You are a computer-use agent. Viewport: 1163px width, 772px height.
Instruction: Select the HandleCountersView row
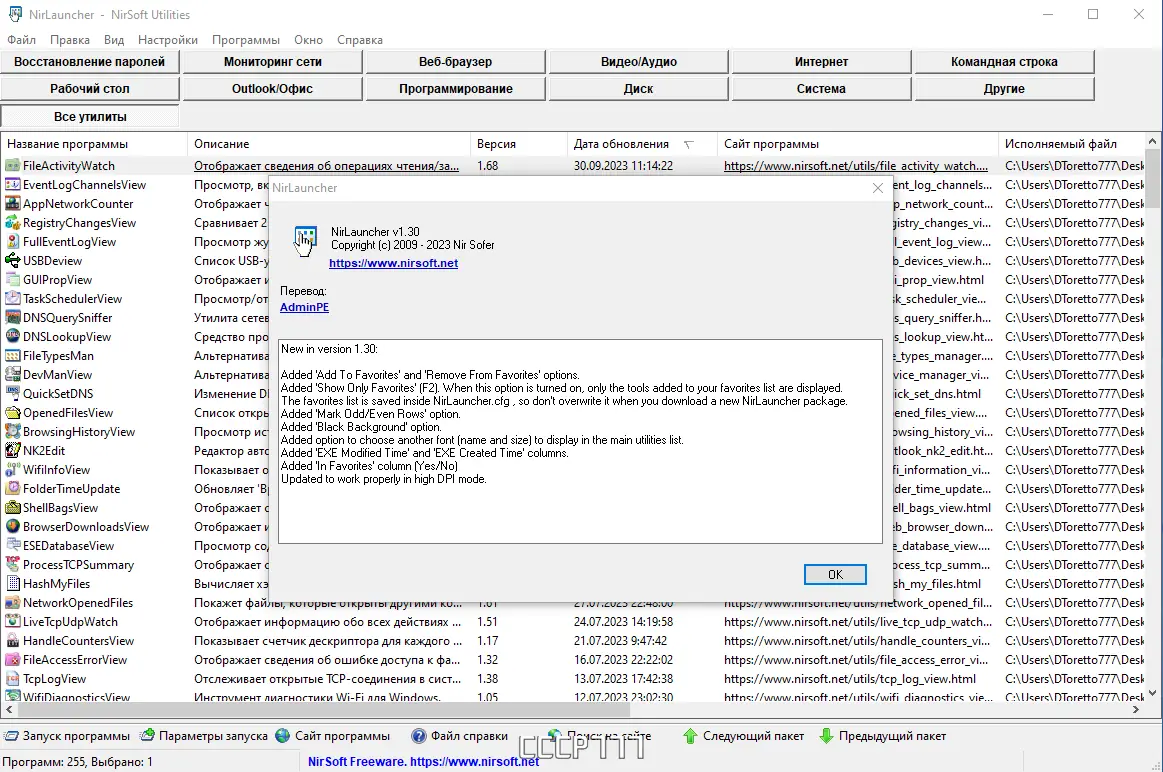click(x=573, y=641)
